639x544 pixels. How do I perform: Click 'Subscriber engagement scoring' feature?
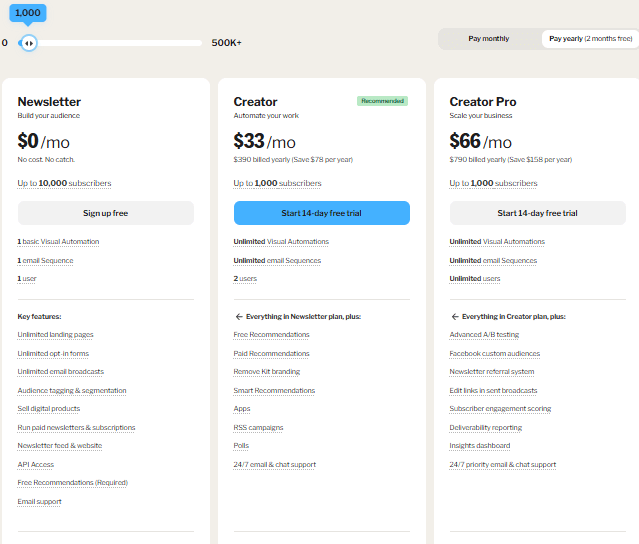[x=500, y=408]
